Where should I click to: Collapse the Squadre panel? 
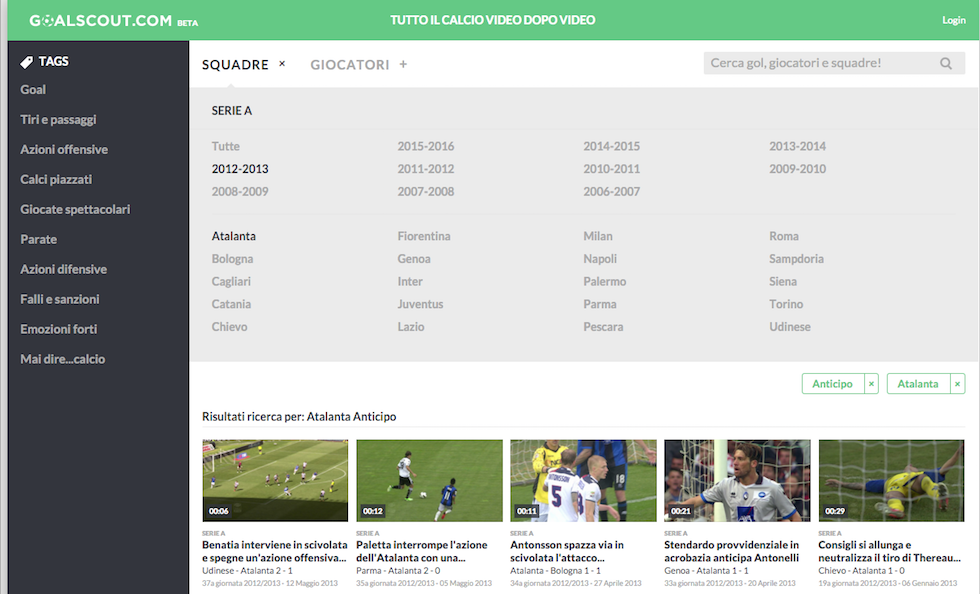pos(282,64)
